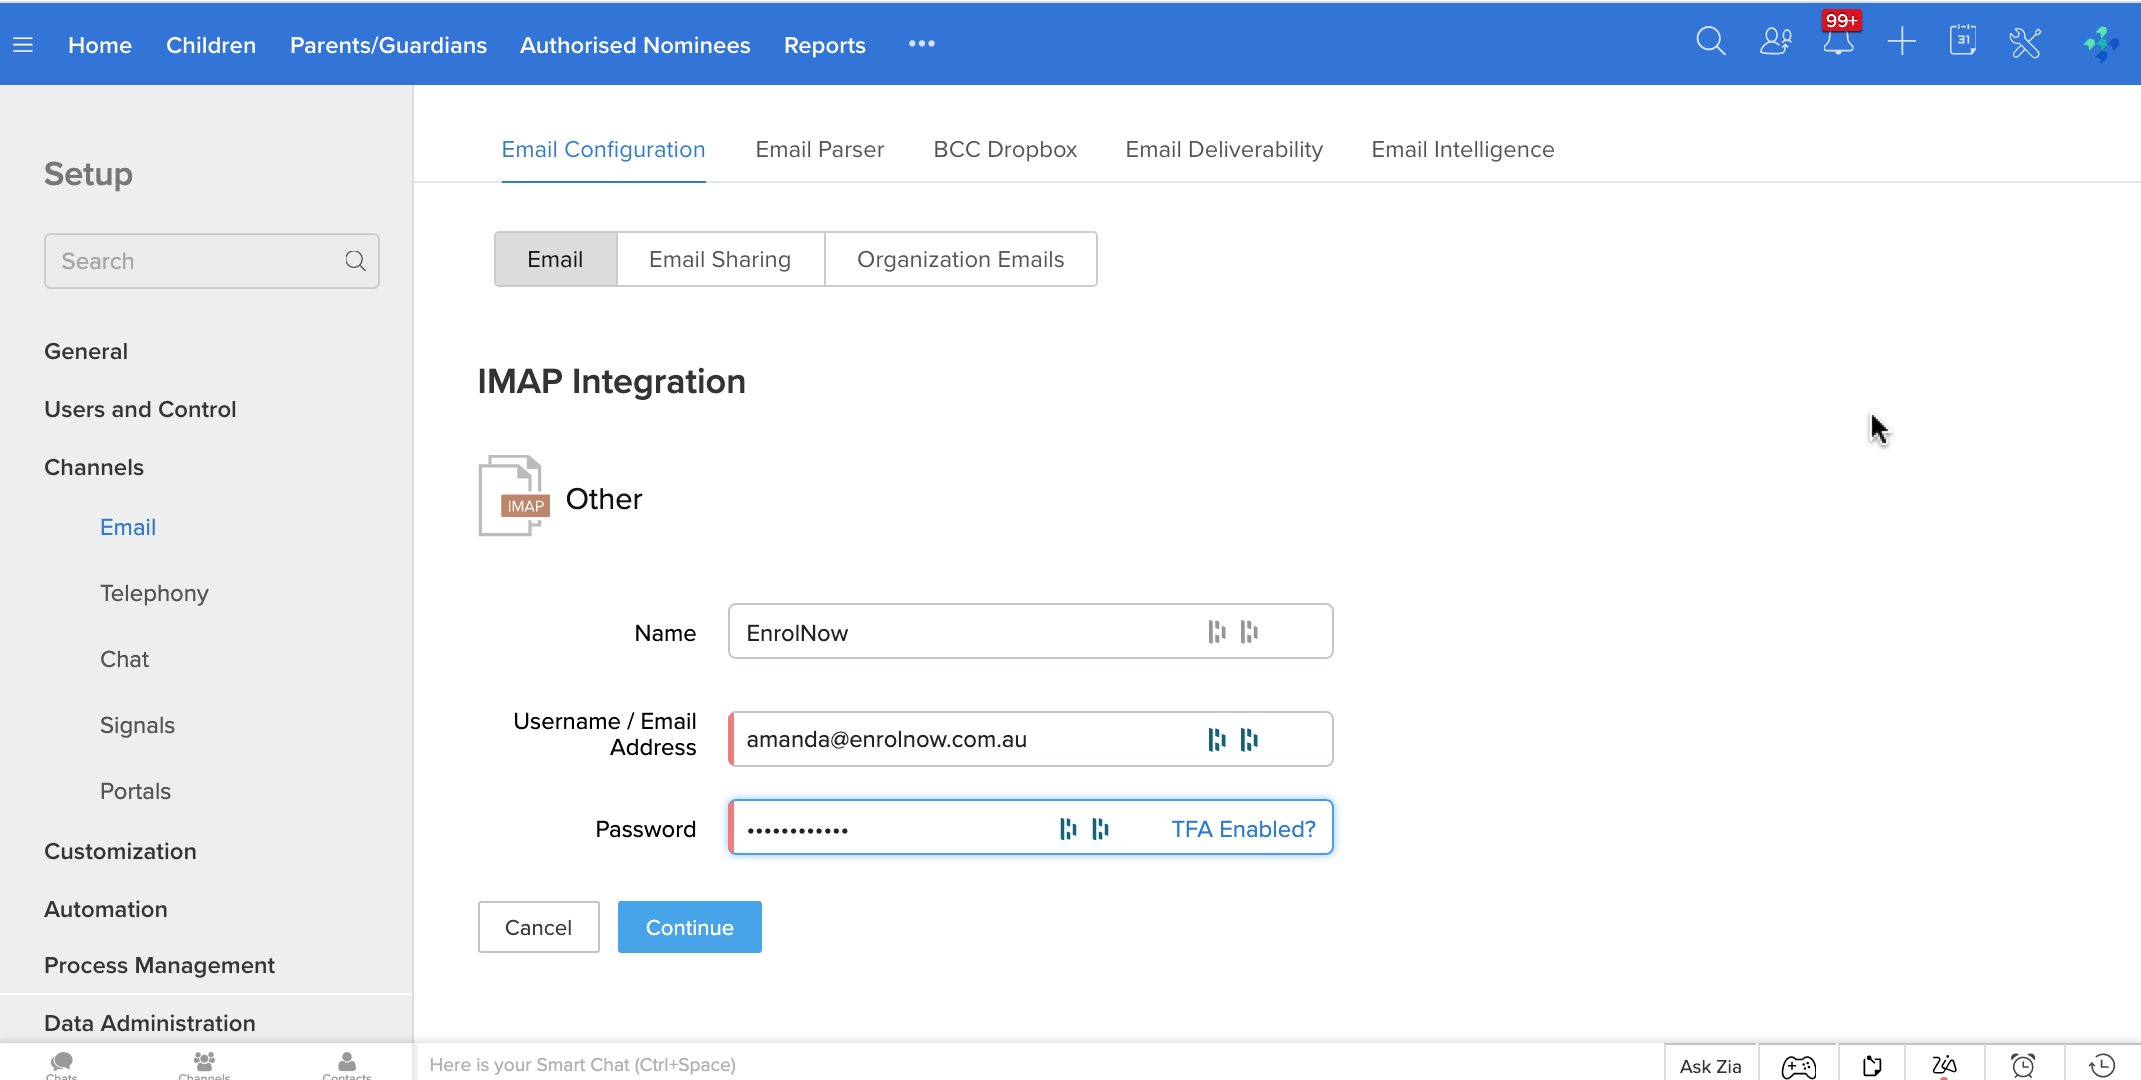This screenshot has width=2141, height=1080.
Task: Click the notifications bell icon
Action: pos(1838,42)
